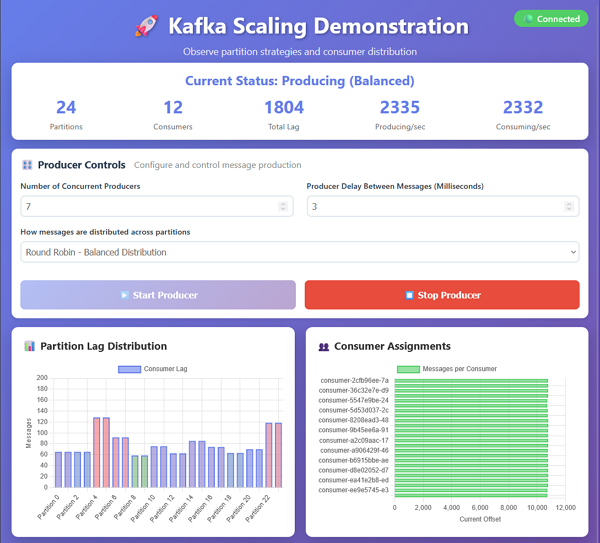600x543 pixels.
Task: Toggle the Messages per Consumer legend
Action: coord(446,369)
